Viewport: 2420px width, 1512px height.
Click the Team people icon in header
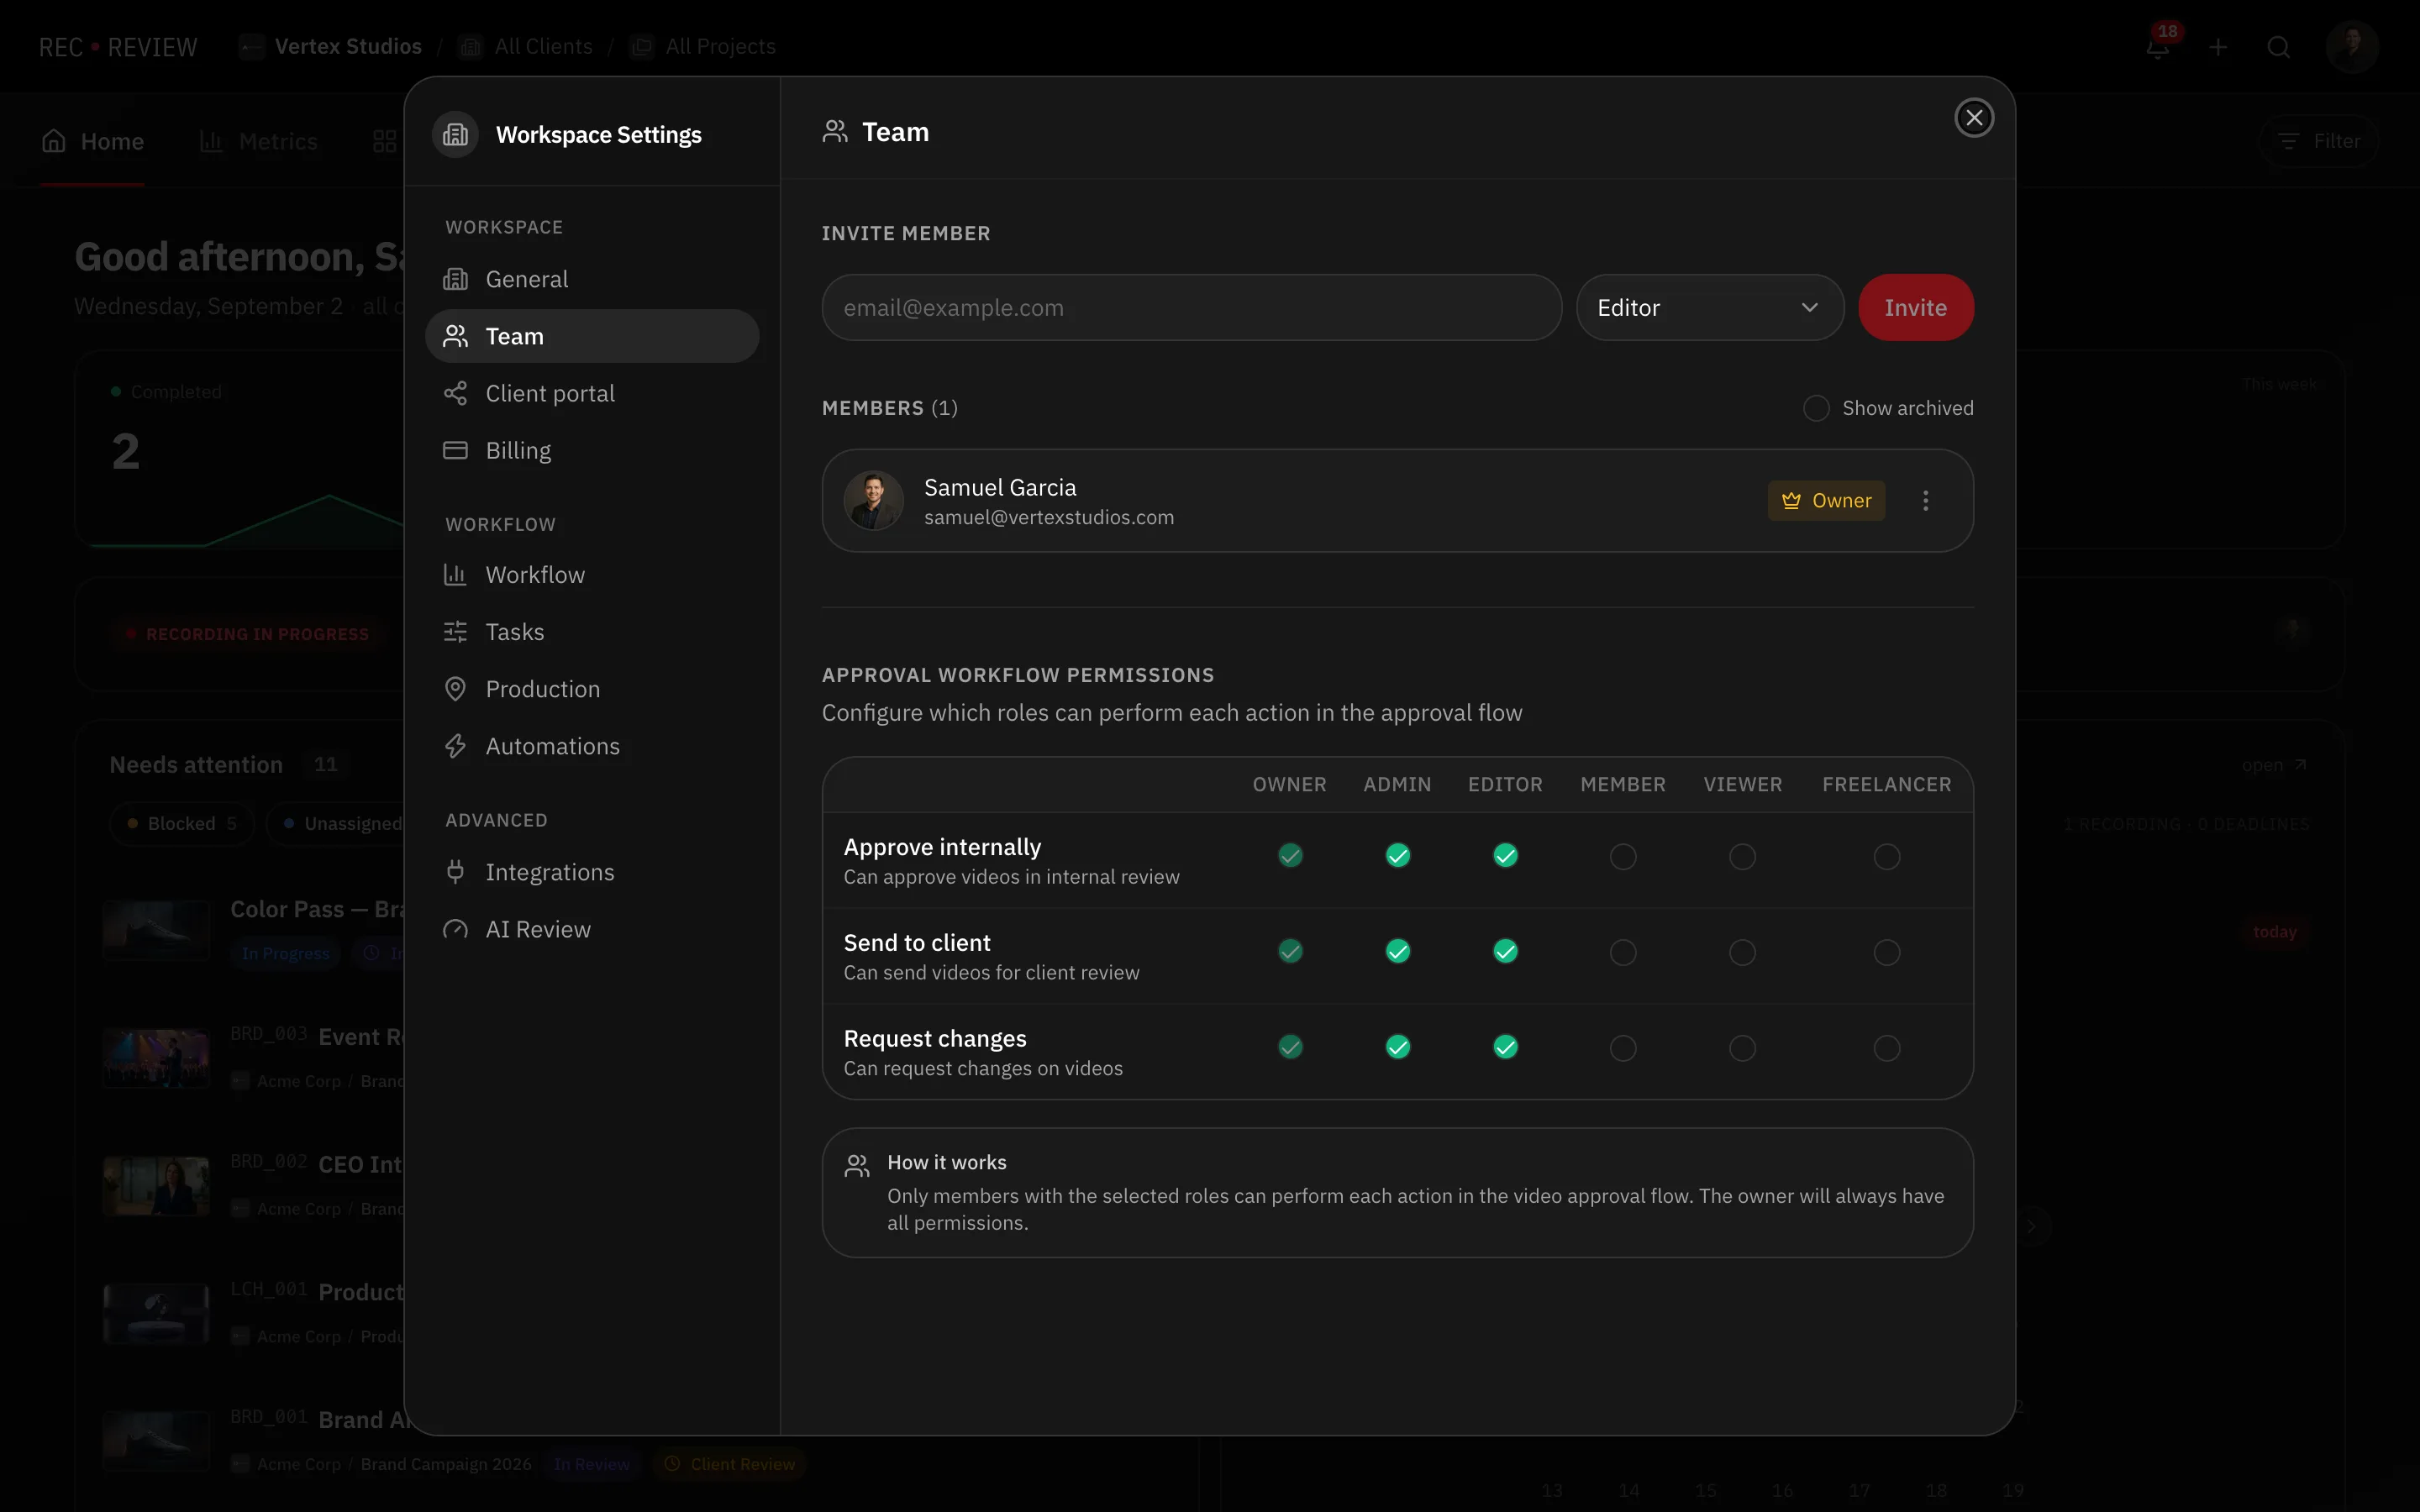(835, 132)
